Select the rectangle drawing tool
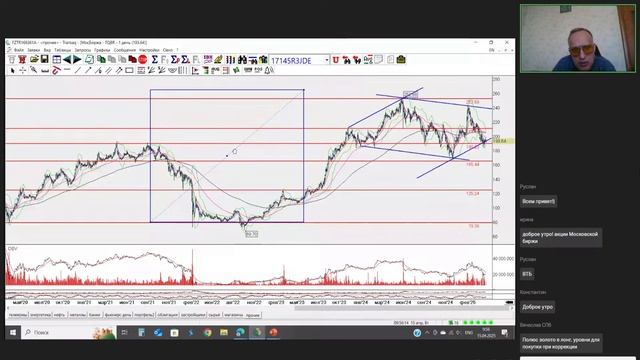Viewport: 640px width, 360px height. [129, 71]
